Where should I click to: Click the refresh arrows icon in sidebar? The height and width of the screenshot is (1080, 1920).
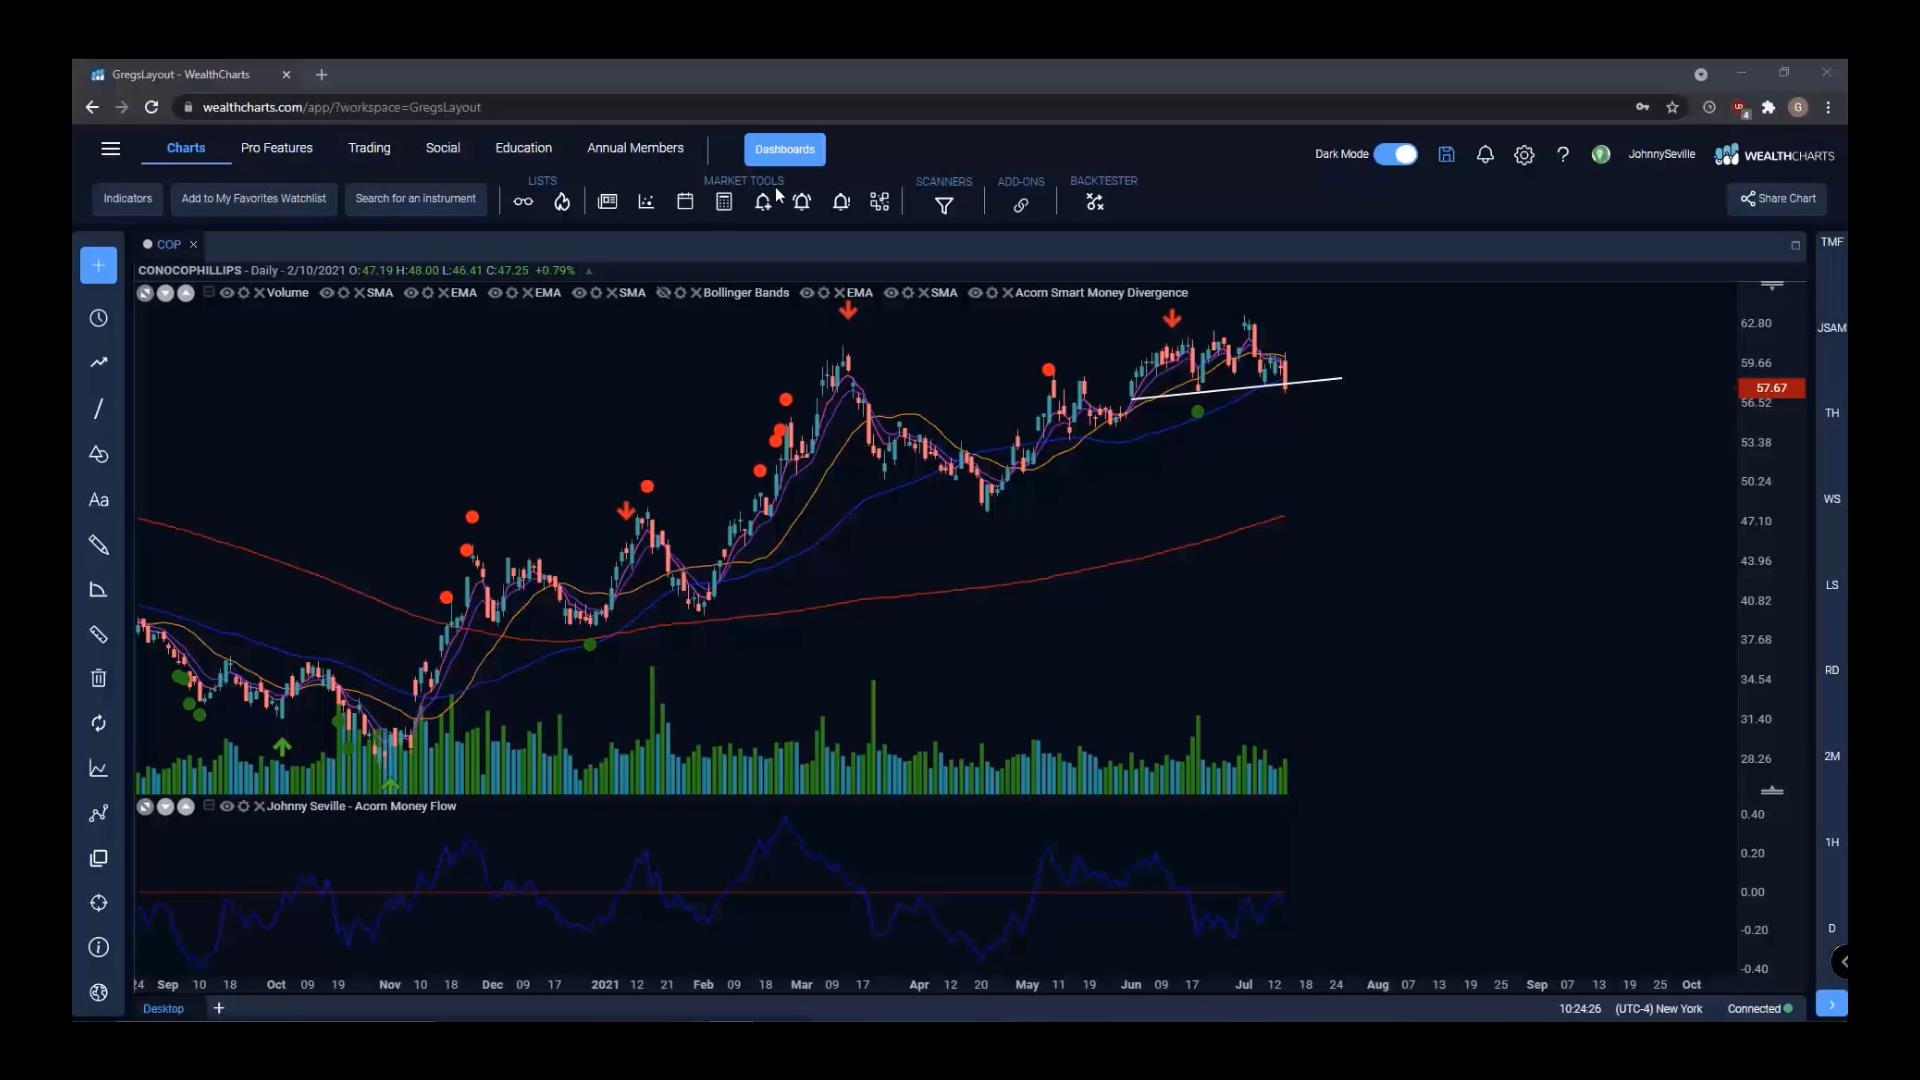[x=98, y=723]
